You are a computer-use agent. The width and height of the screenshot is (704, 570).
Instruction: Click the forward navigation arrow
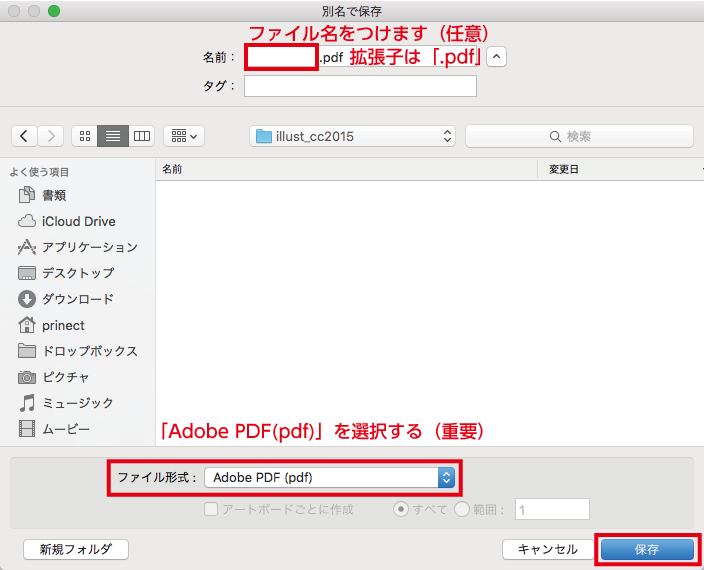tap(51, 136)
